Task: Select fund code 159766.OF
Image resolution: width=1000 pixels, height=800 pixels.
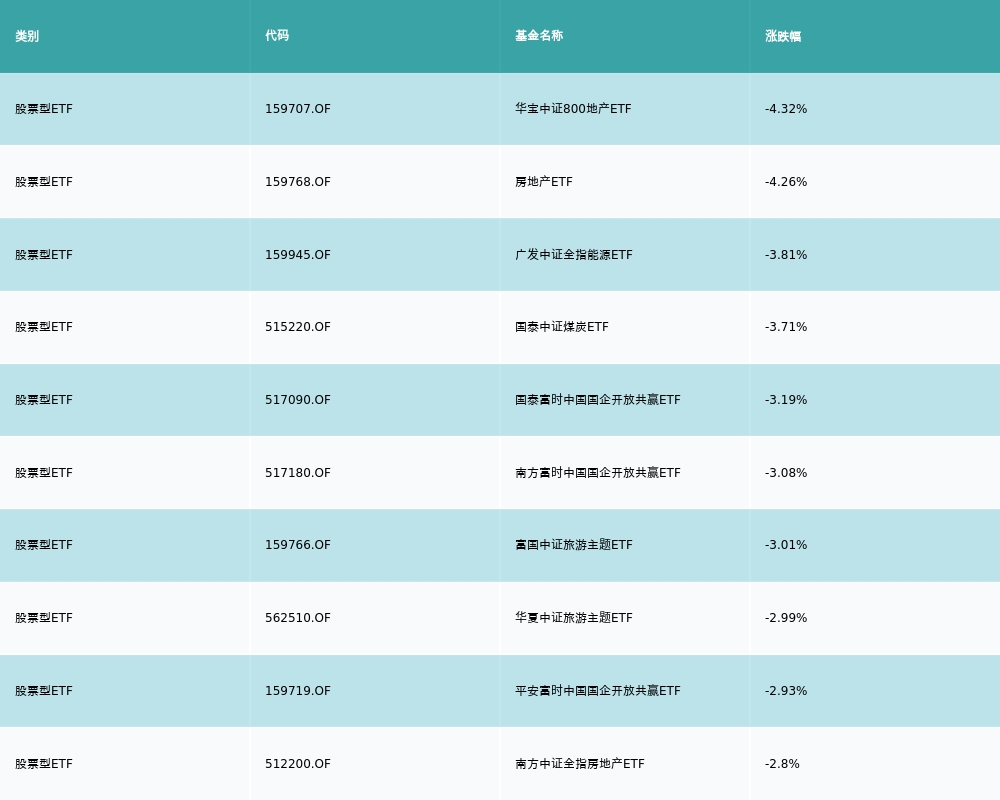Action: click(298, 545)
